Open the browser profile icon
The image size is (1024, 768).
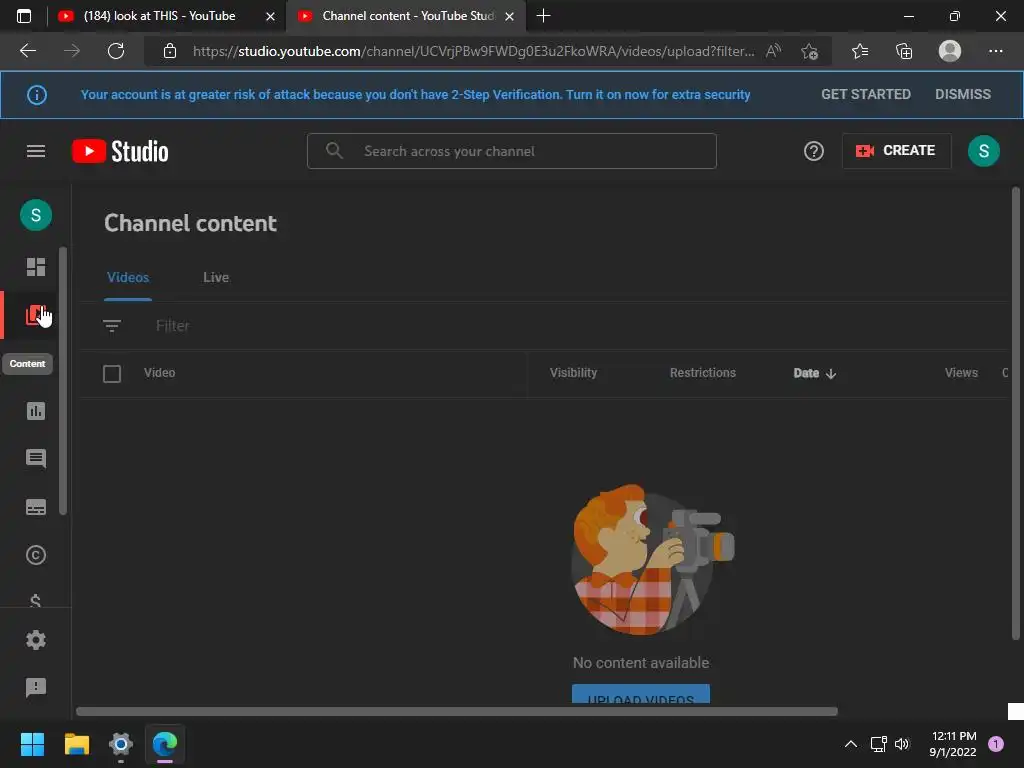pyautogui.click(x=949, y=51)
